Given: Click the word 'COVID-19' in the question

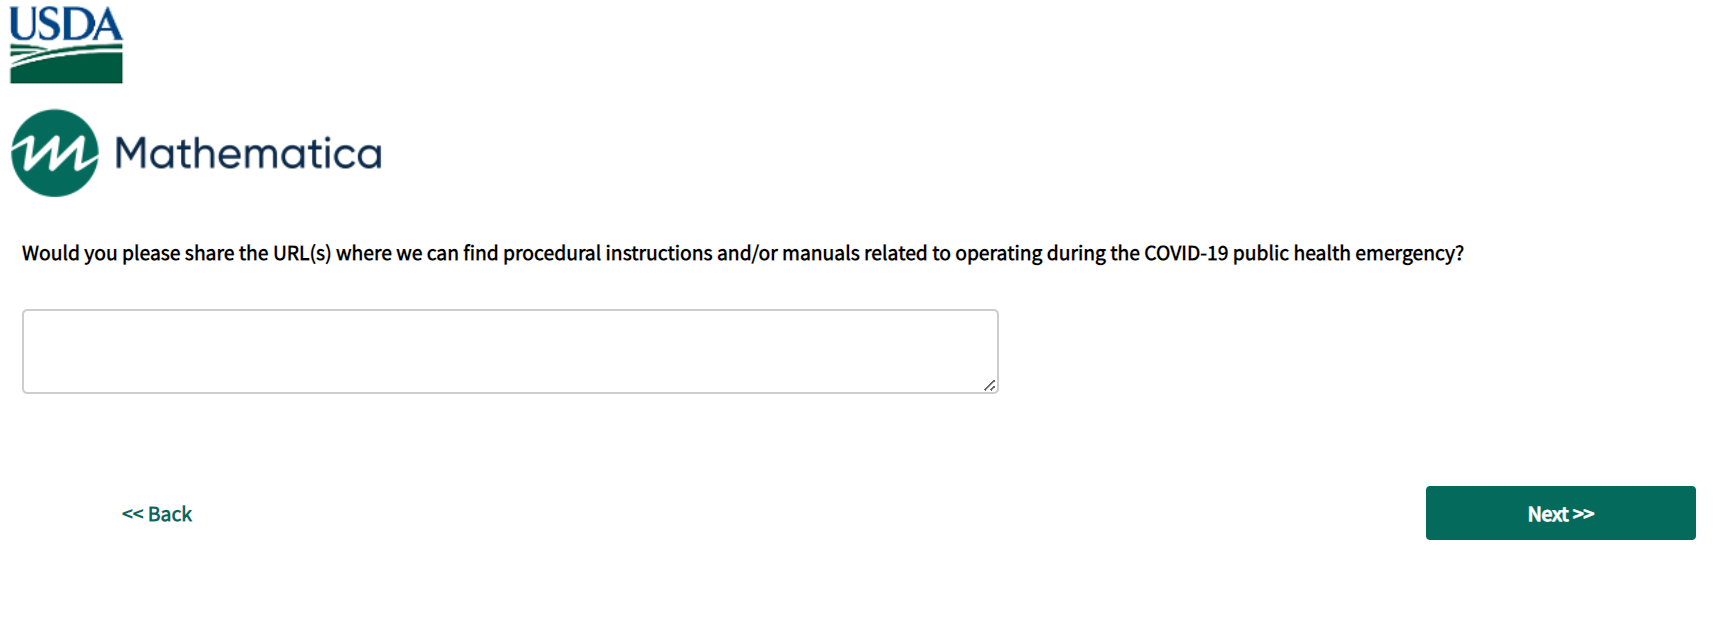Looking at the screenshot, I should click(x=1185, y=254).
